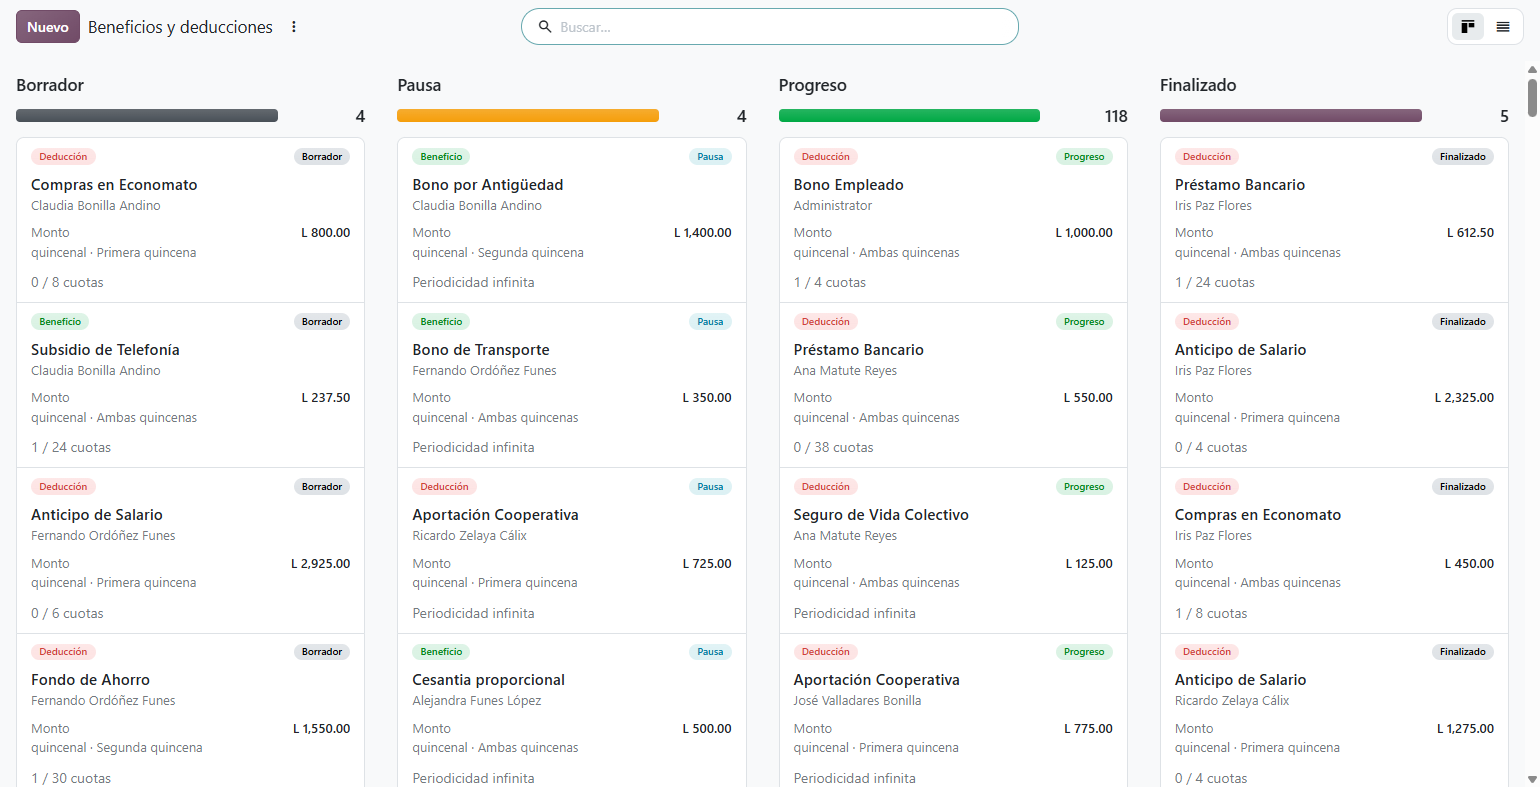Click '0 / 38 cuotas' text
The image size is (1540, 787).
click(x=834, y=448)
